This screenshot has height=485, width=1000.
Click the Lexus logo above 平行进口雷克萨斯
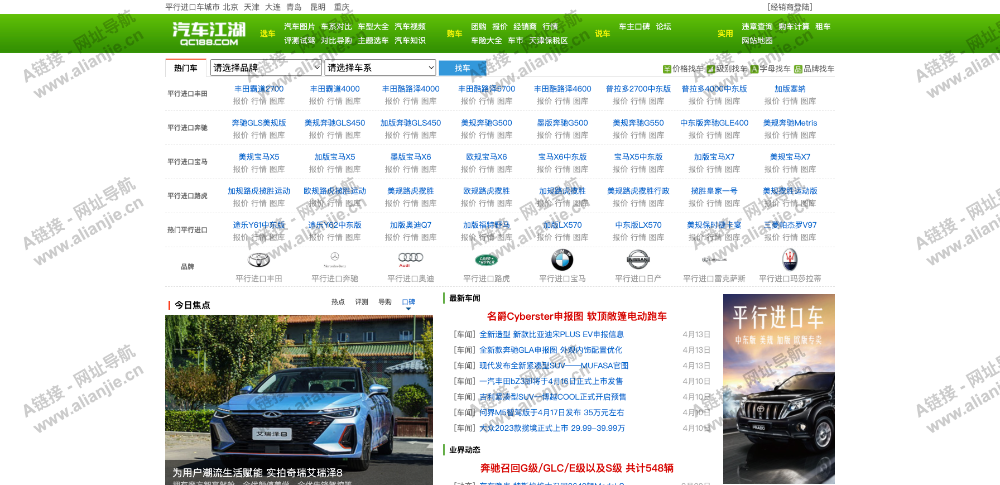click(x=714, y=260)
